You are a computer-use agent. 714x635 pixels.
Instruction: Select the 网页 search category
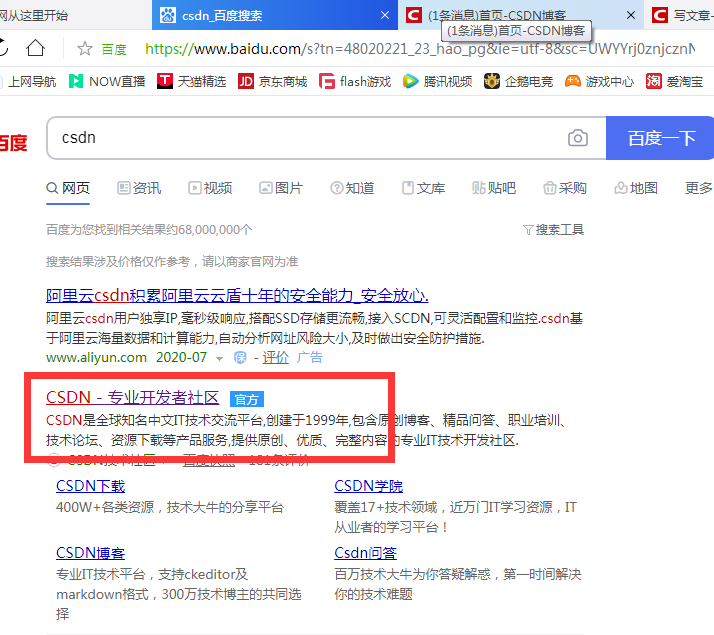click(68, 188)
